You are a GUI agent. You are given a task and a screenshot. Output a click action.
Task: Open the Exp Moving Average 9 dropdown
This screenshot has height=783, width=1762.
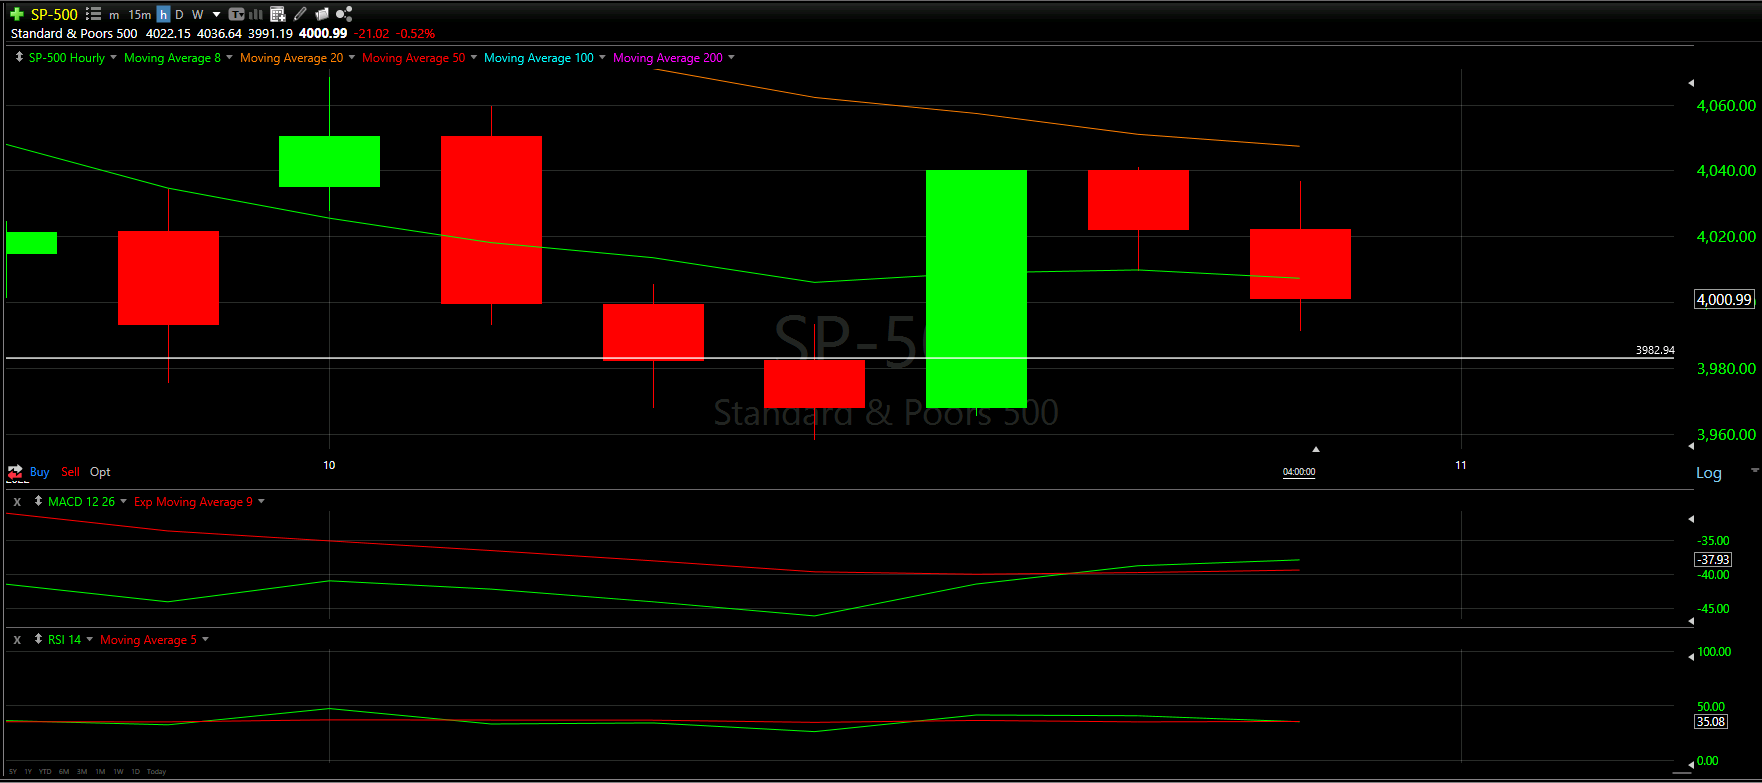261,501
